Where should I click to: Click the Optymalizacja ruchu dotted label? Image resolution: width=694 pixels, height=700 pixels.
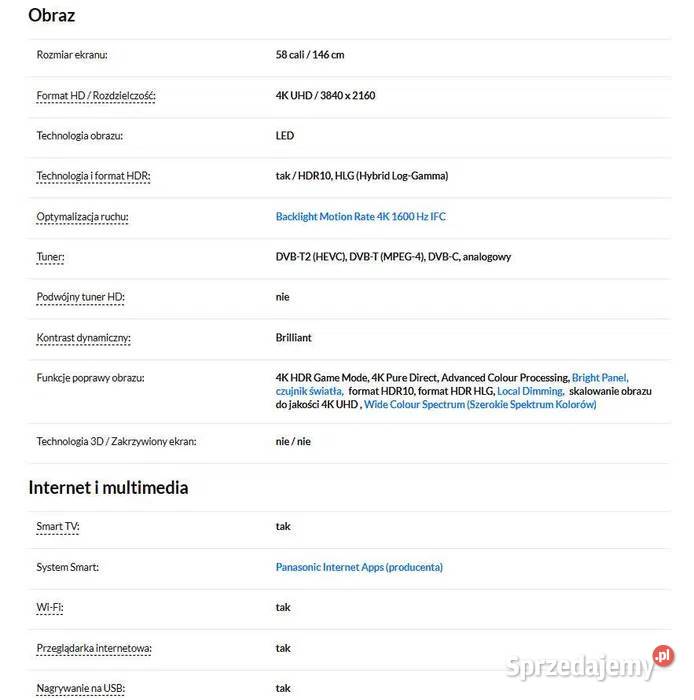coord(82,217)
